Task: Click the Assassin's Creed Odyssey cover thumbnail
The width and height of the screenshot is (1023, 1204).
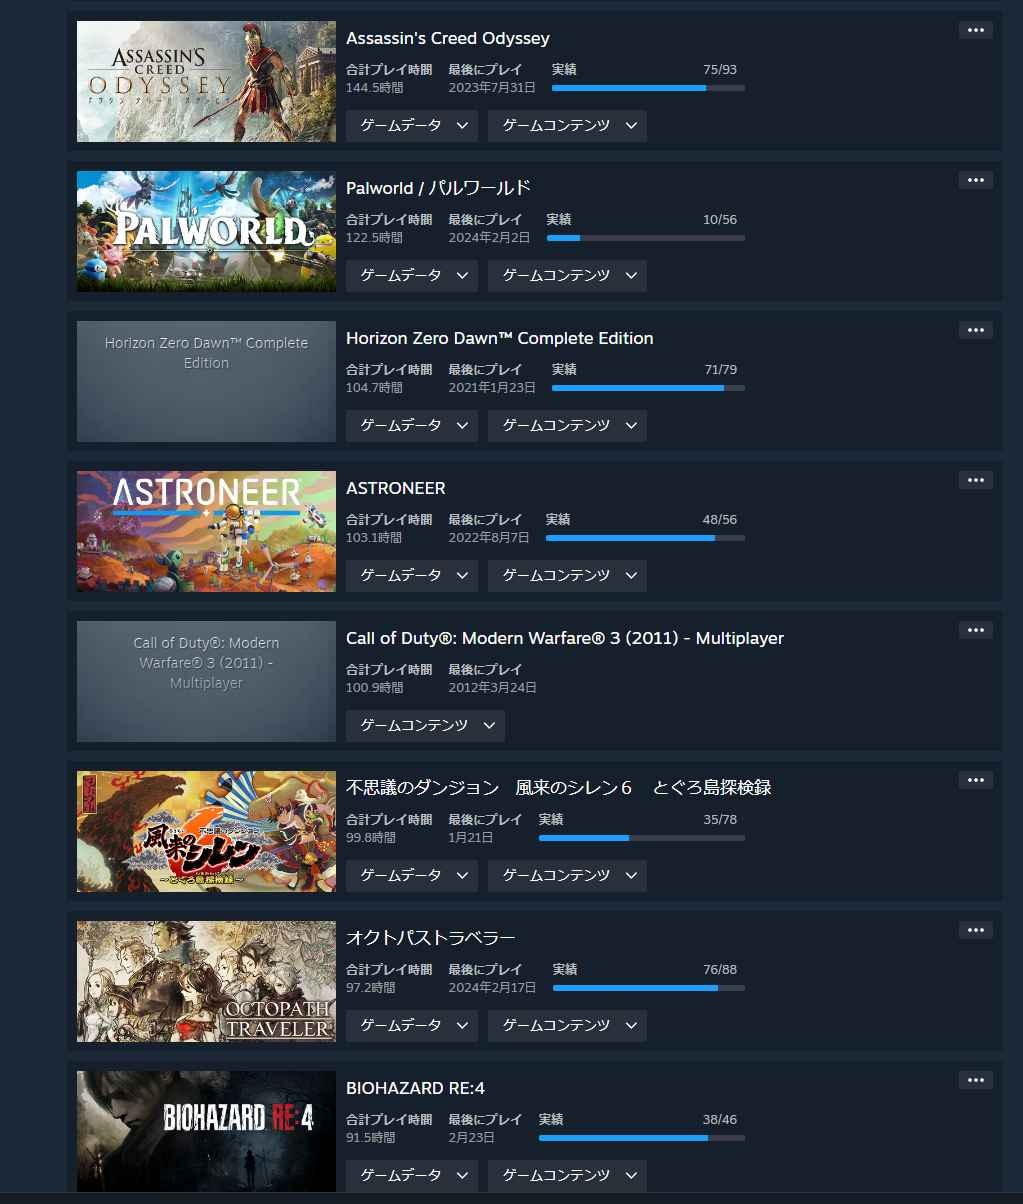Action: click(206, 81)
